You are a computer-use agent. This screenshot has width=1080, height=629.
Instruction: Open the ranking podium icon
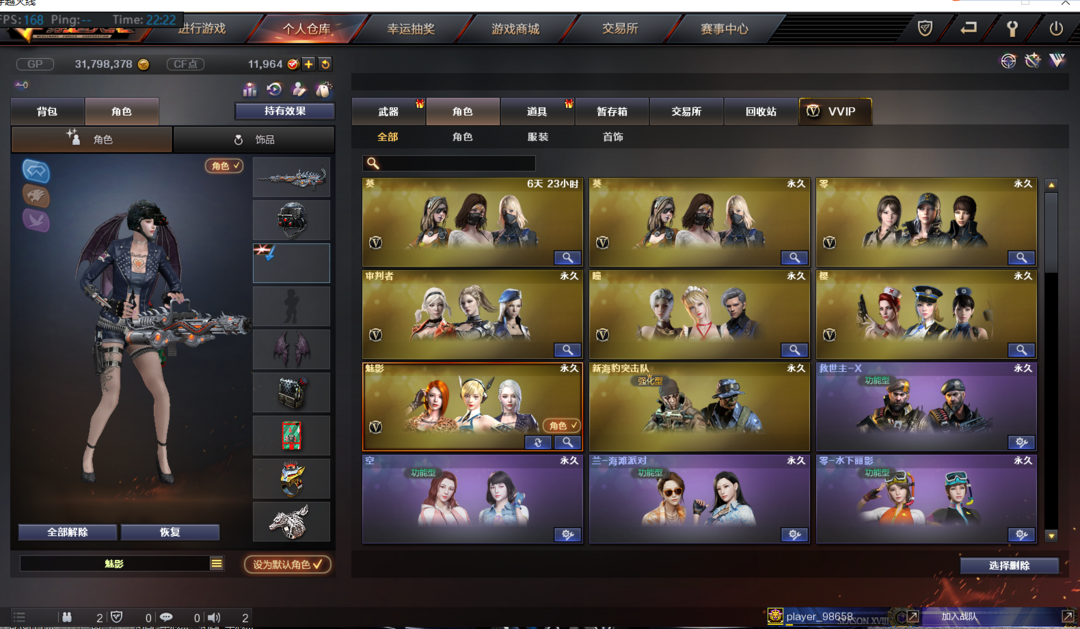pyautogui.click(x=249, y=90)
